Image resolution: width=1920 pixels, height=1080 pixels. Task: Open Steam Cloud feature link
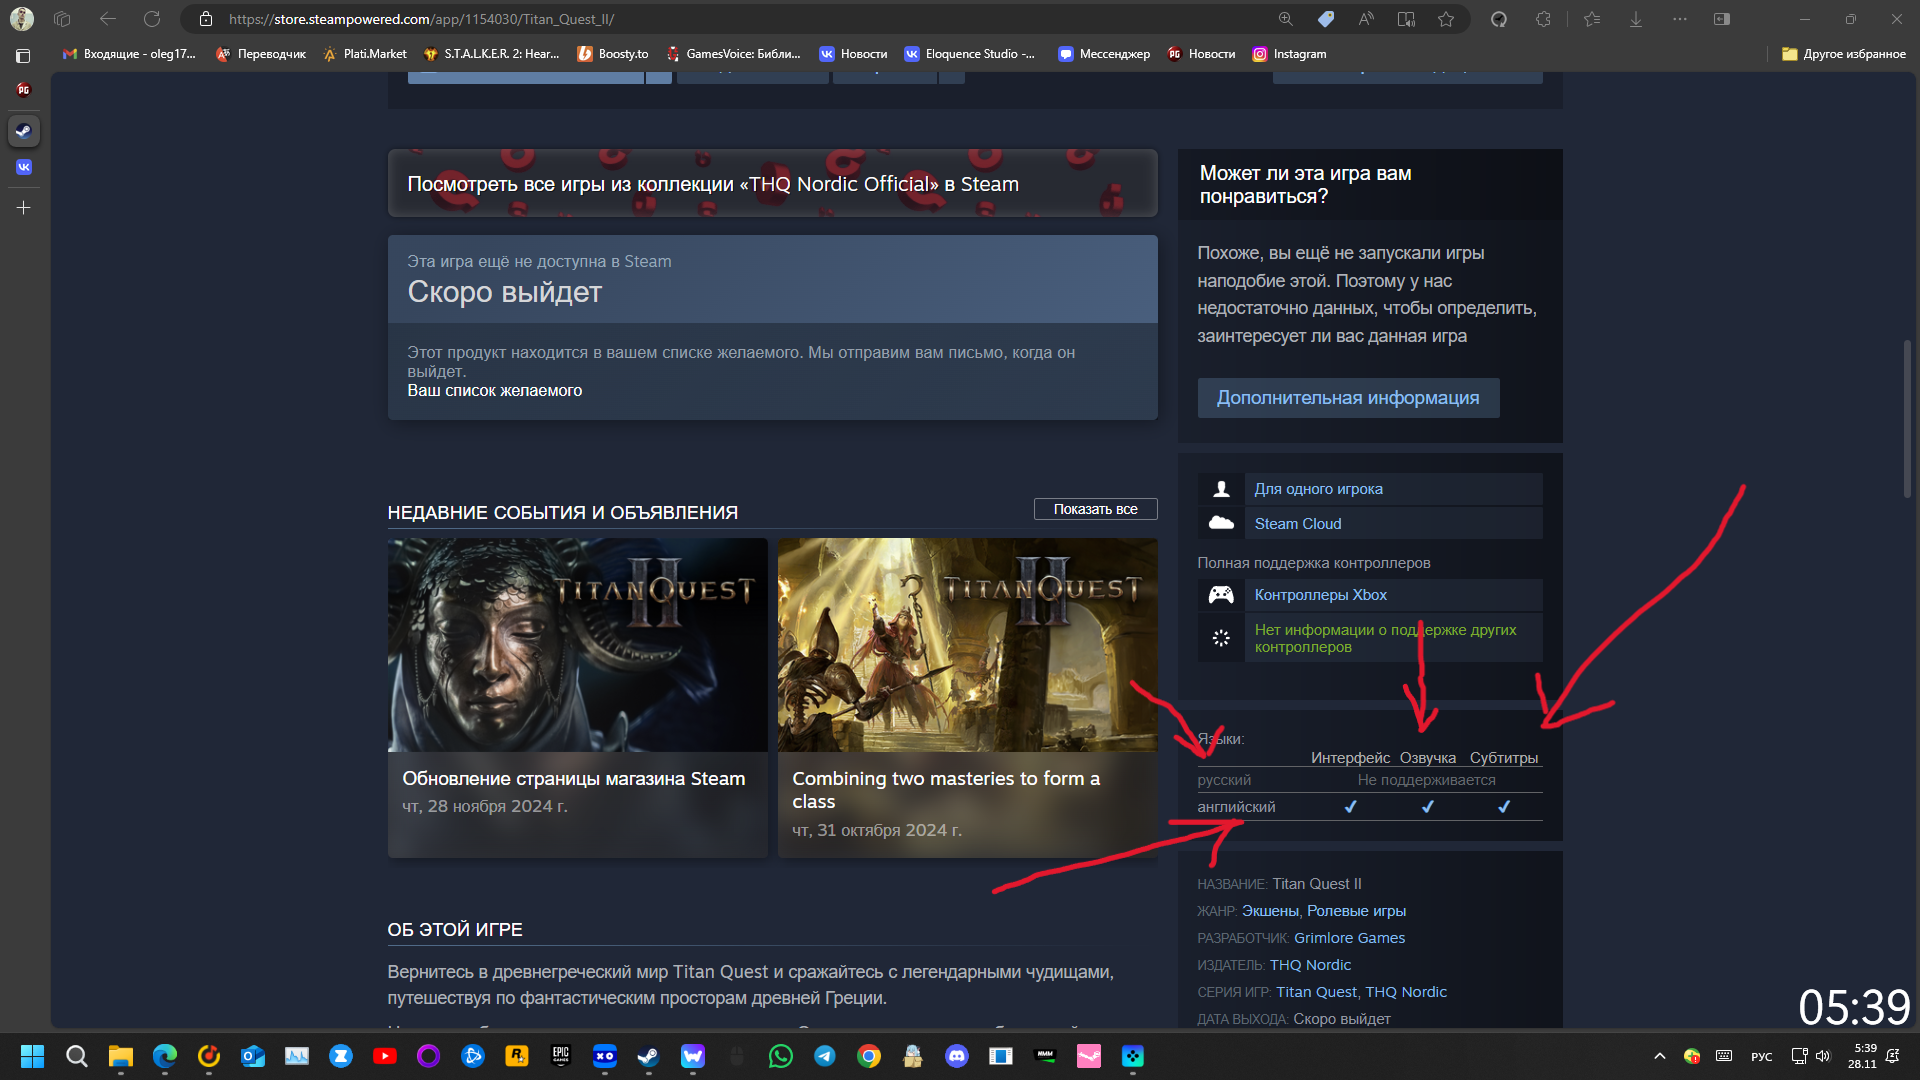1298,524
